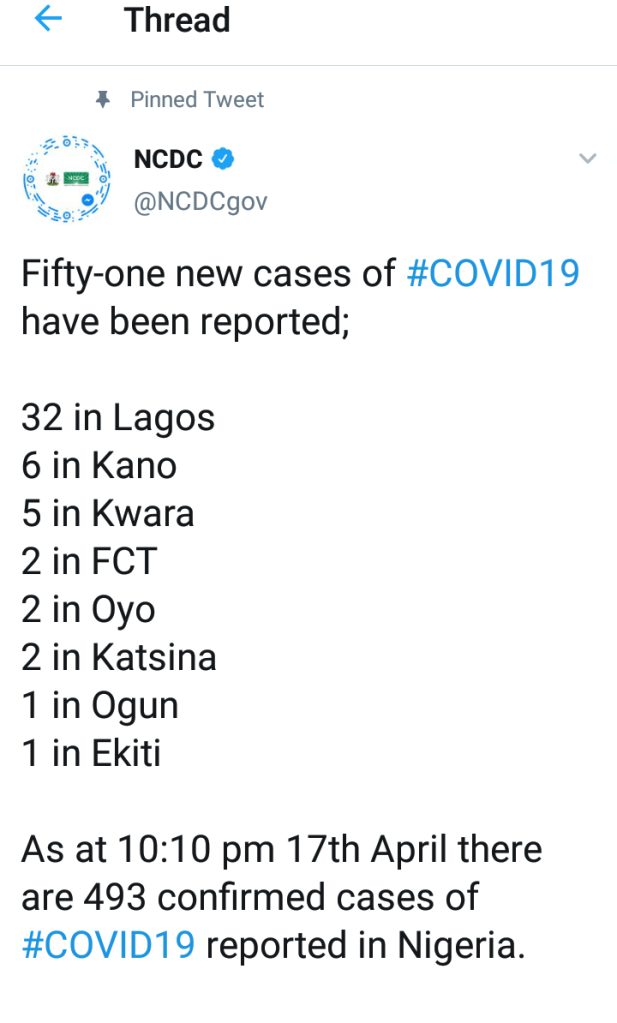The image size is (617, 1023).
Task: Open the NCDC profile picture
Action: pyautogui.click(x=66, y=178)
